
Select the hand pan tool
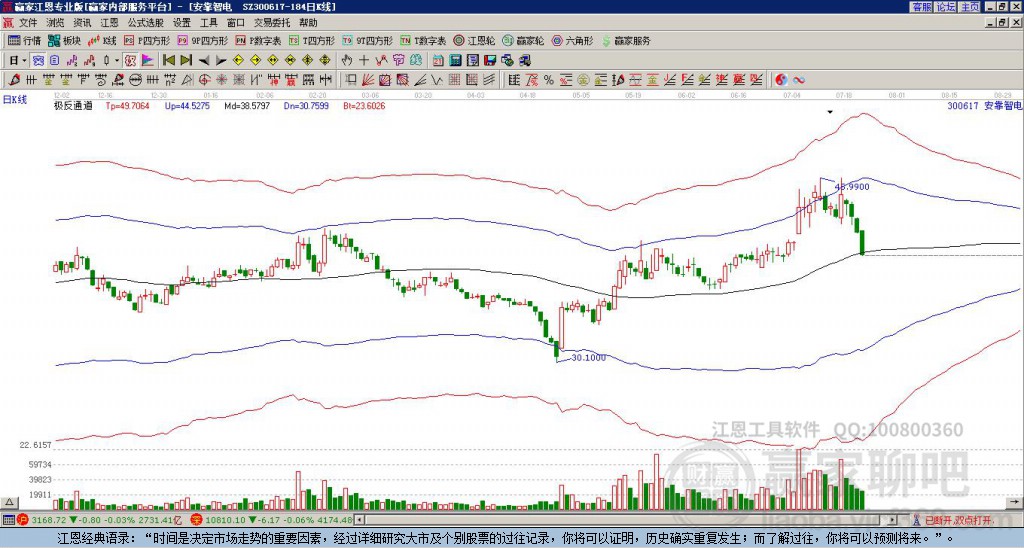346,61
